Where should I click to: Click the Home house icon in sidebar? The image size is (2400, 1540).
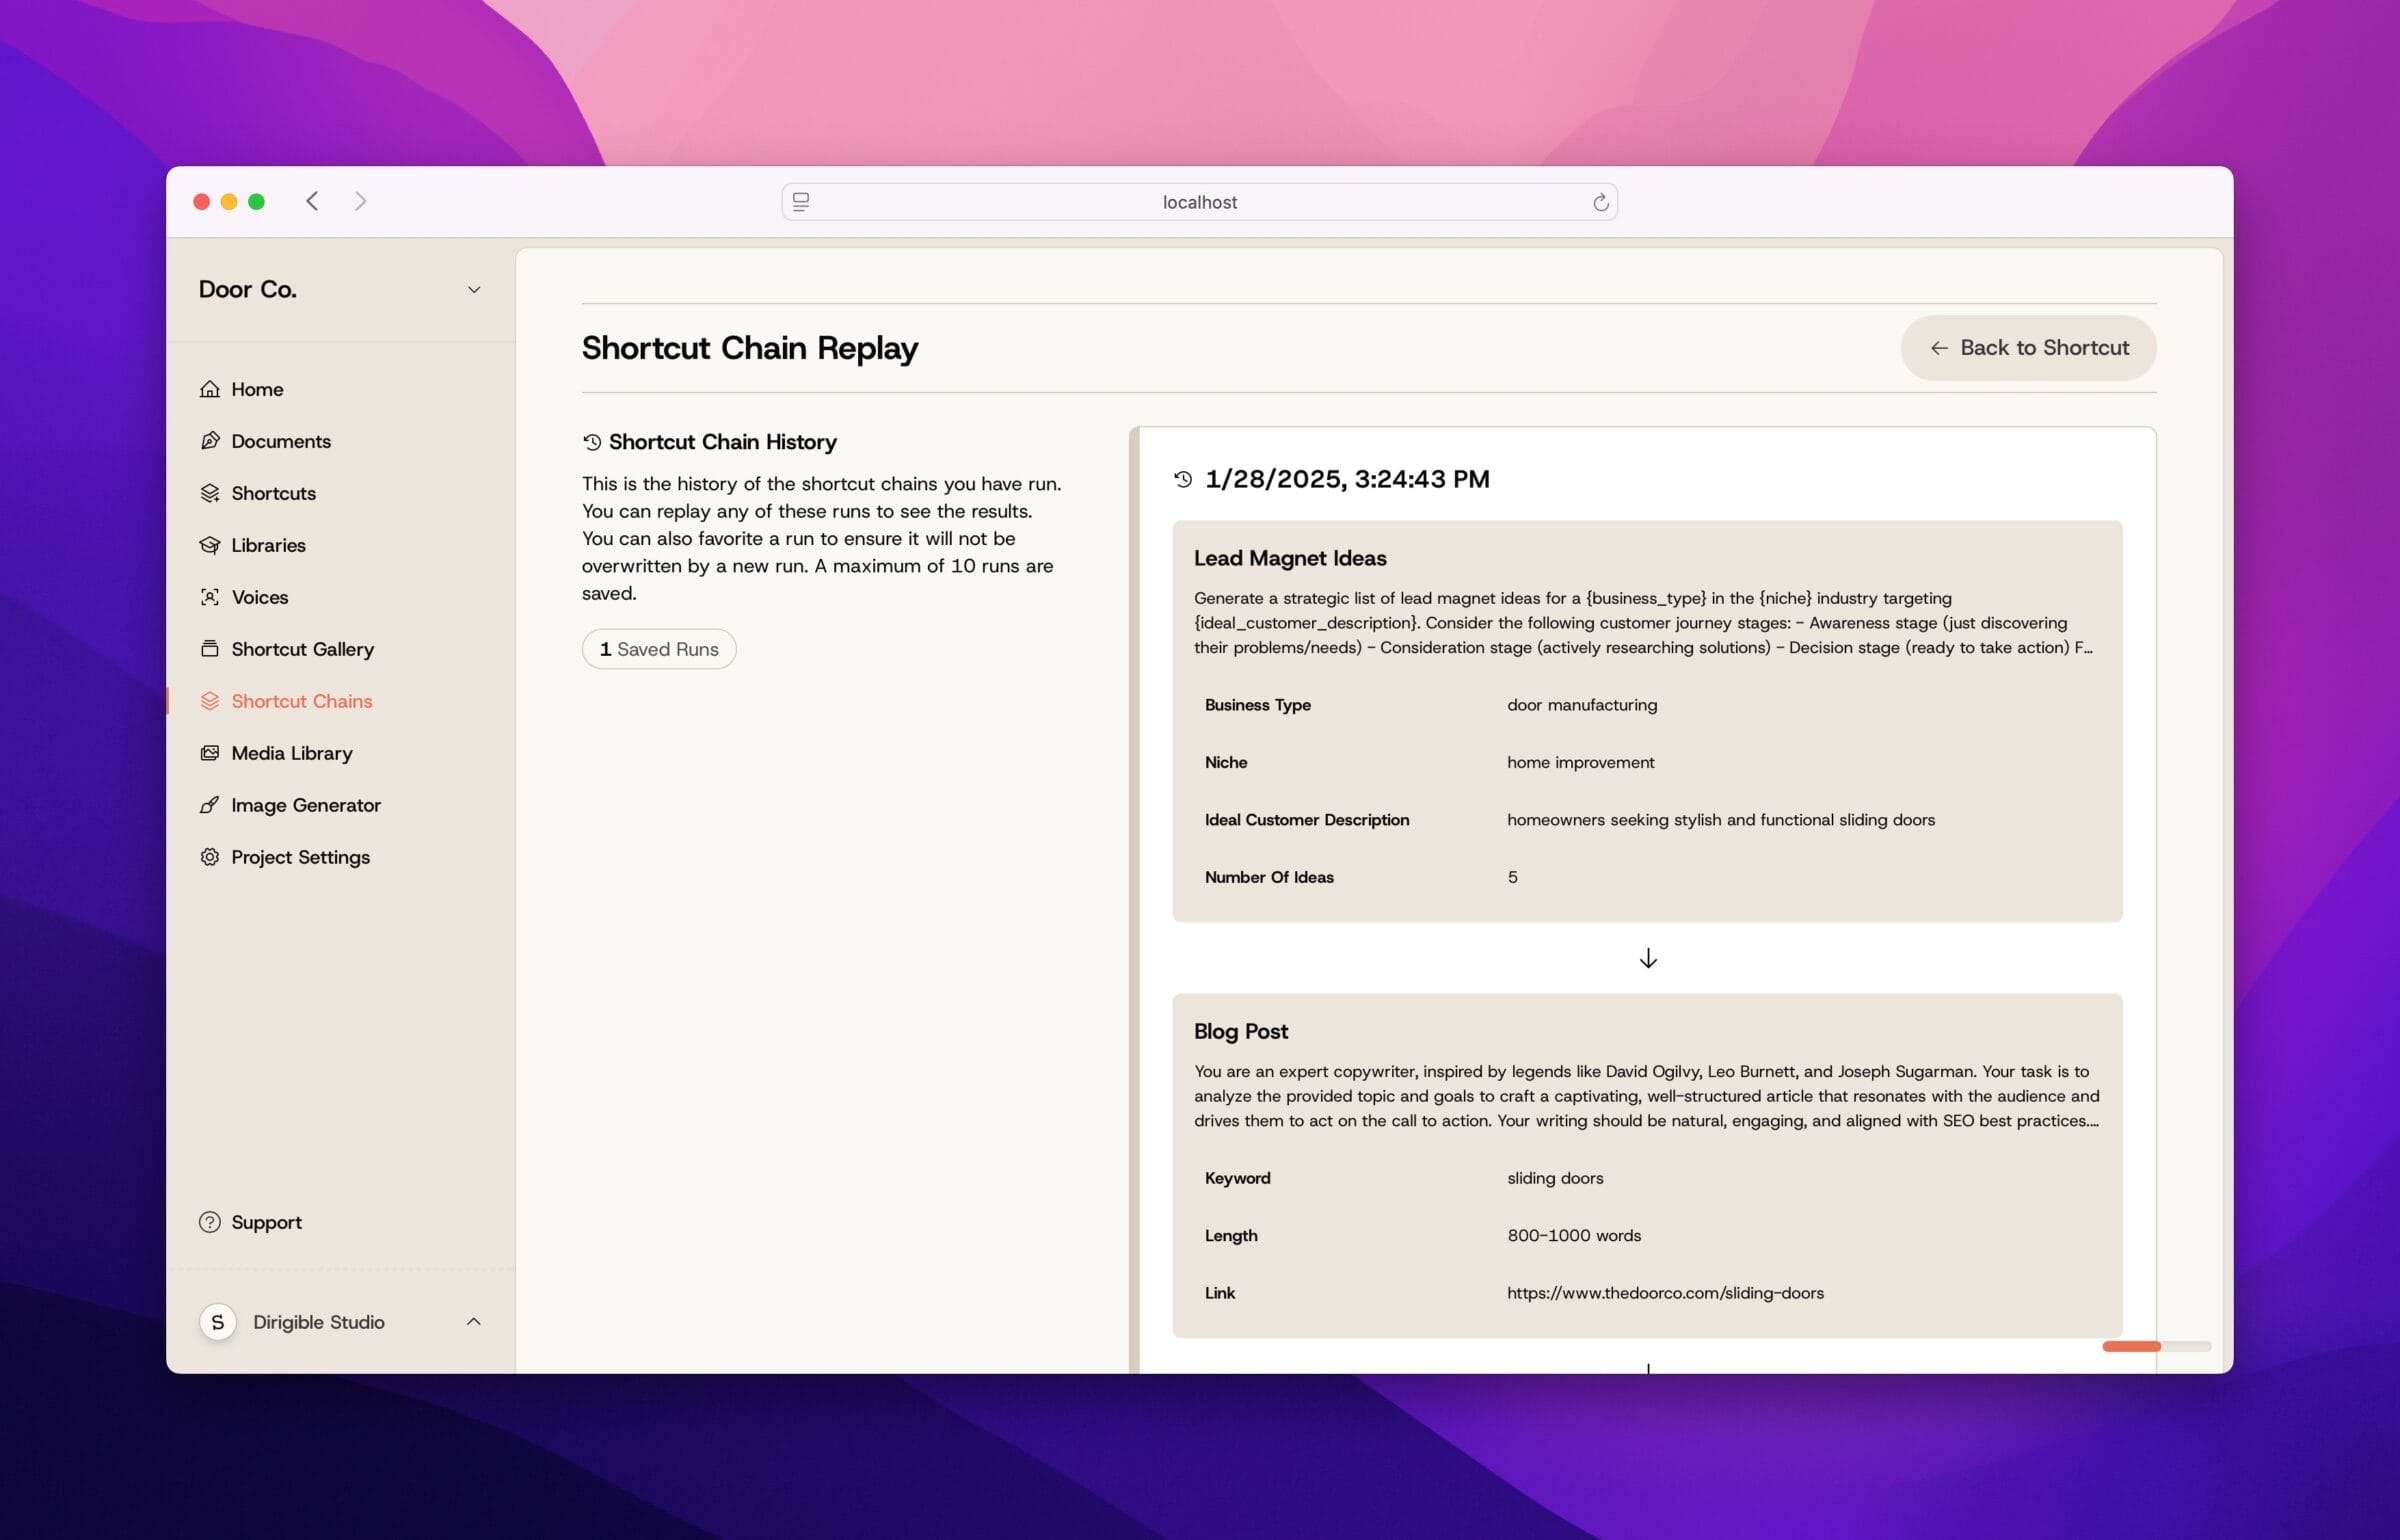(209, 389)
